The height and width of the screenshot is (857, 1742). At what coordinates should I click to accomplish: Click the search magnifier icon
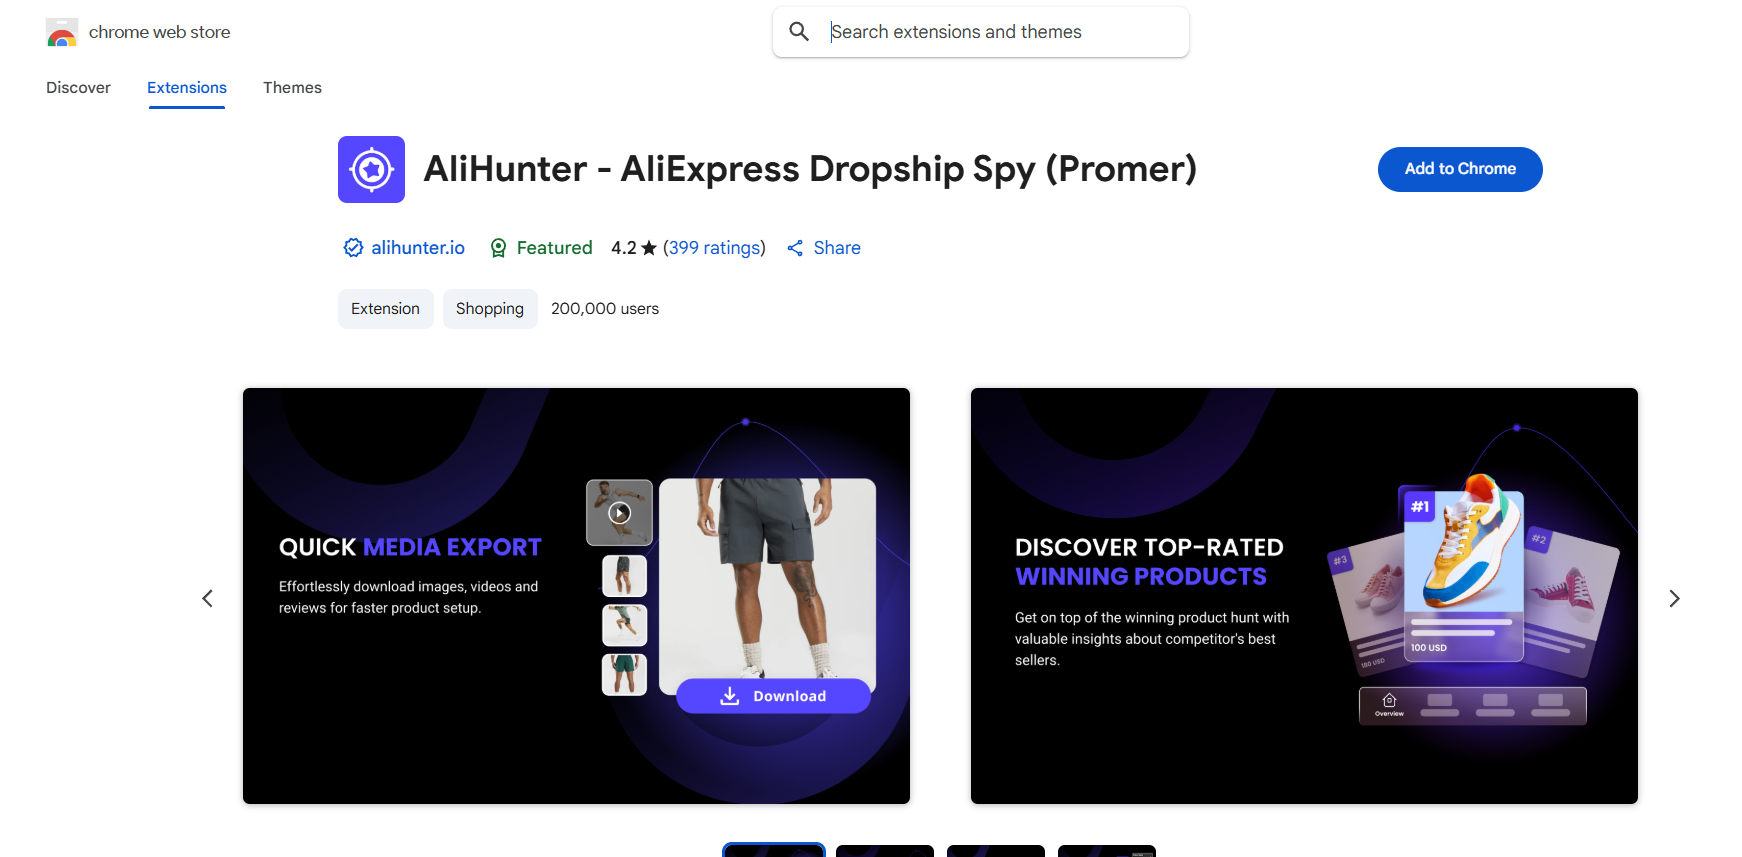coord(799,32)
